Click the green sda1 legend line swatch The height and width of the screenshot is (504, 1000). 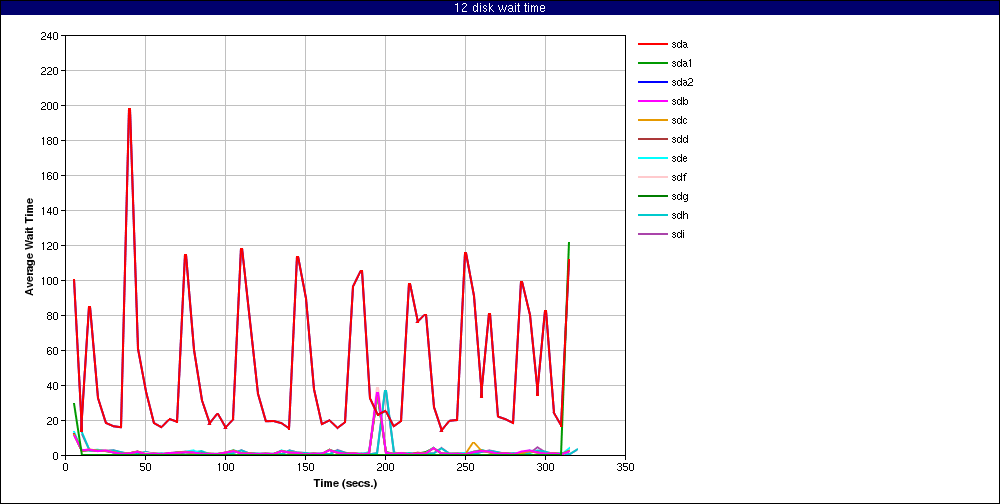[652, 63]
